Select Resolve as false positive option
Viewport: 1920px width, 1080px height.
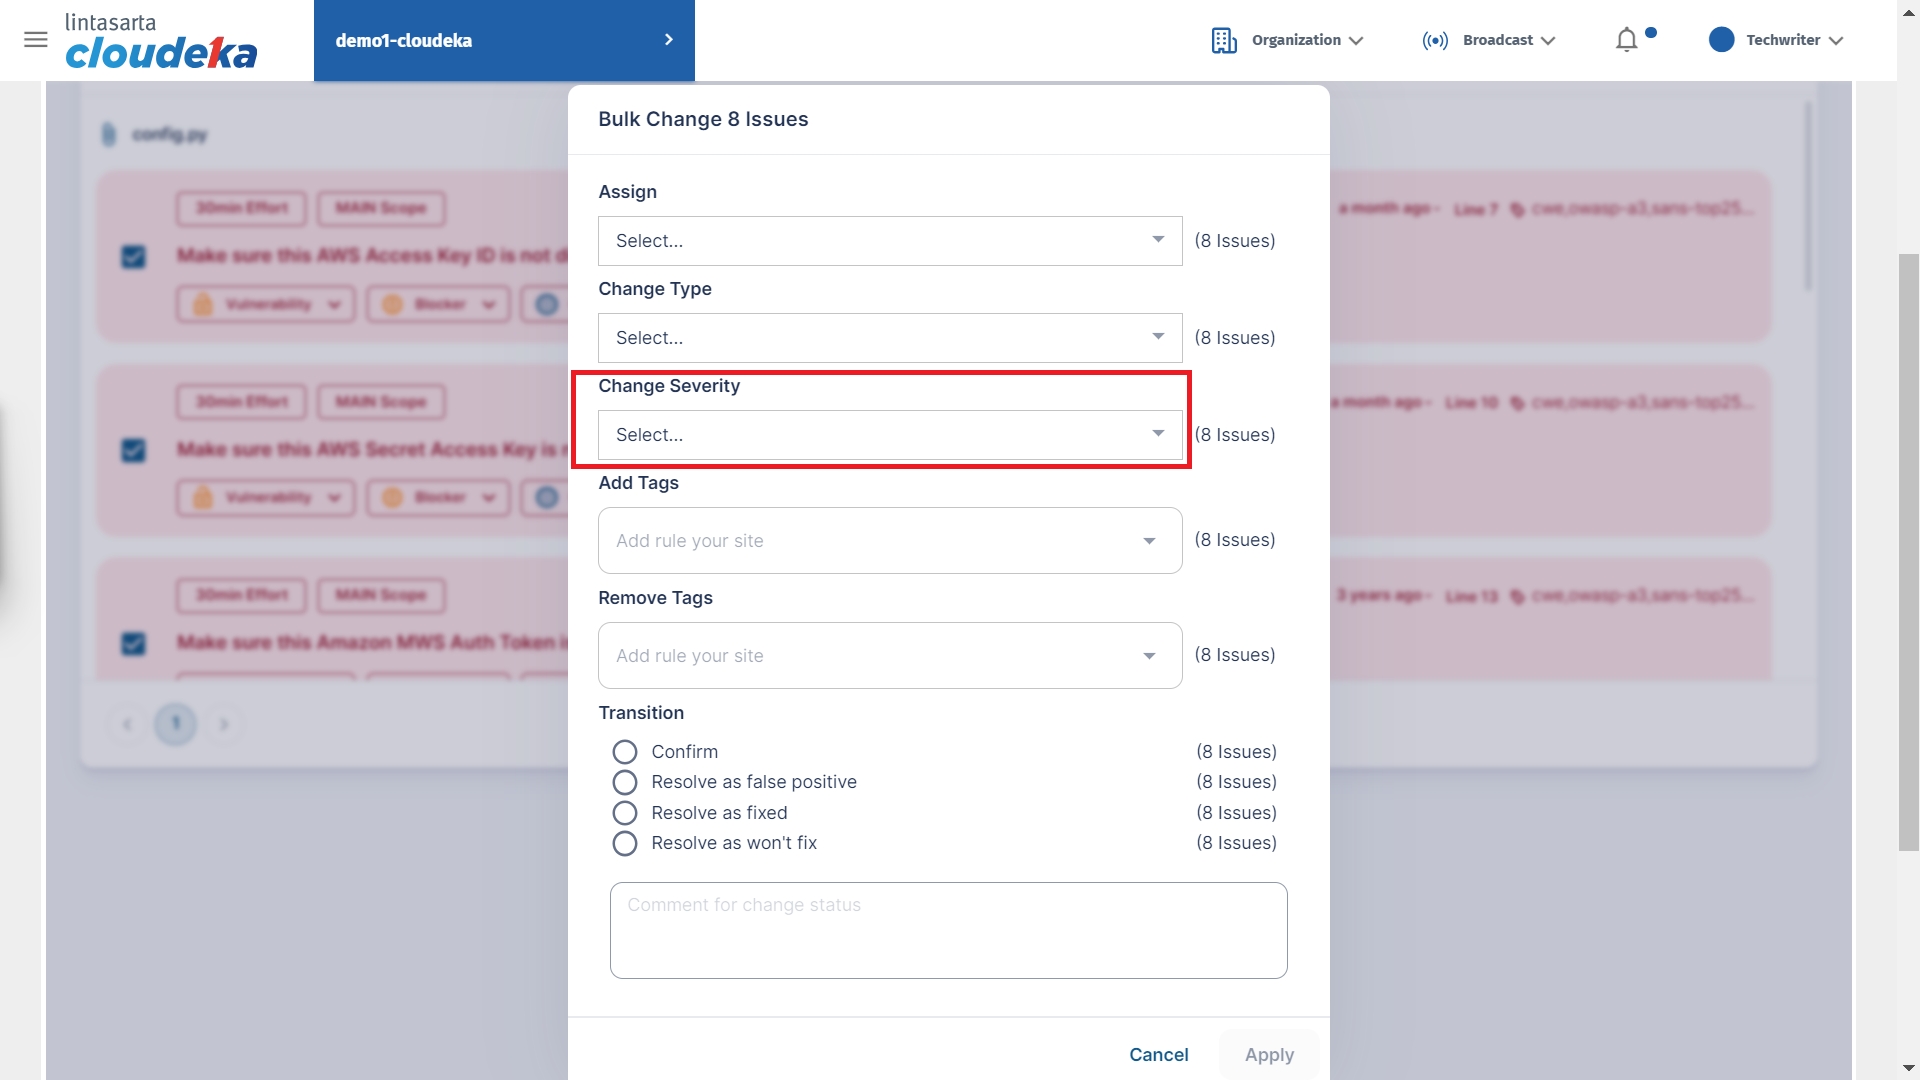(x=625, y=782)
